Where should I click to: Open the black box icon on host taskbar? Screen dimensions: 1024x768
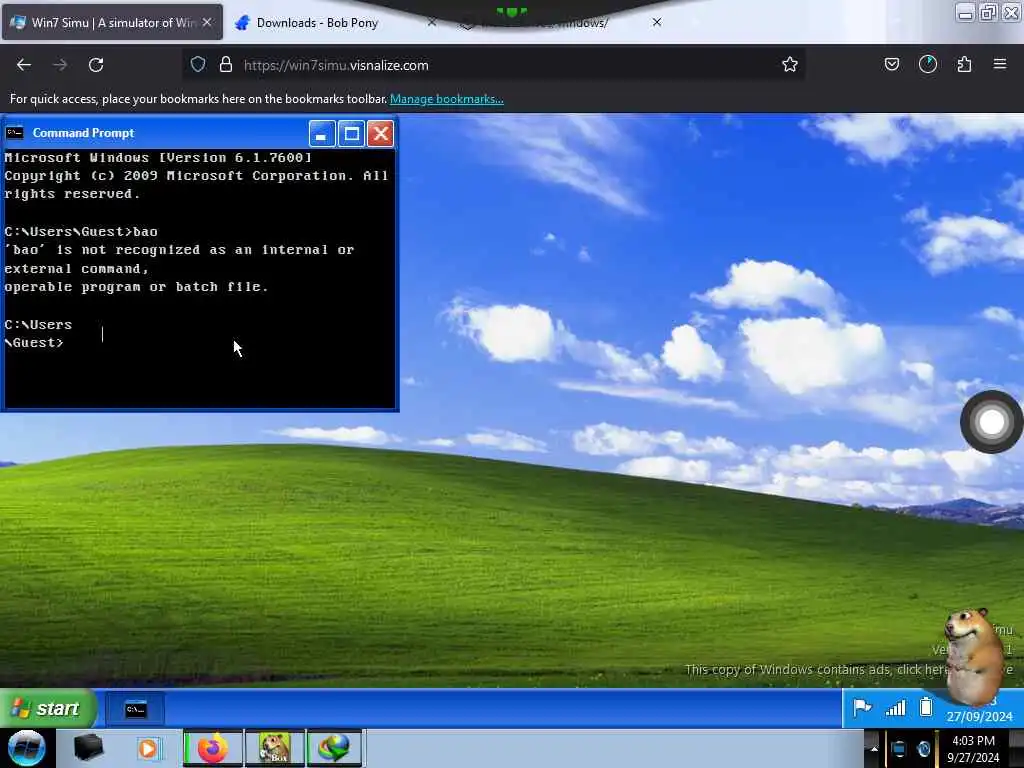tap(88, 748)
